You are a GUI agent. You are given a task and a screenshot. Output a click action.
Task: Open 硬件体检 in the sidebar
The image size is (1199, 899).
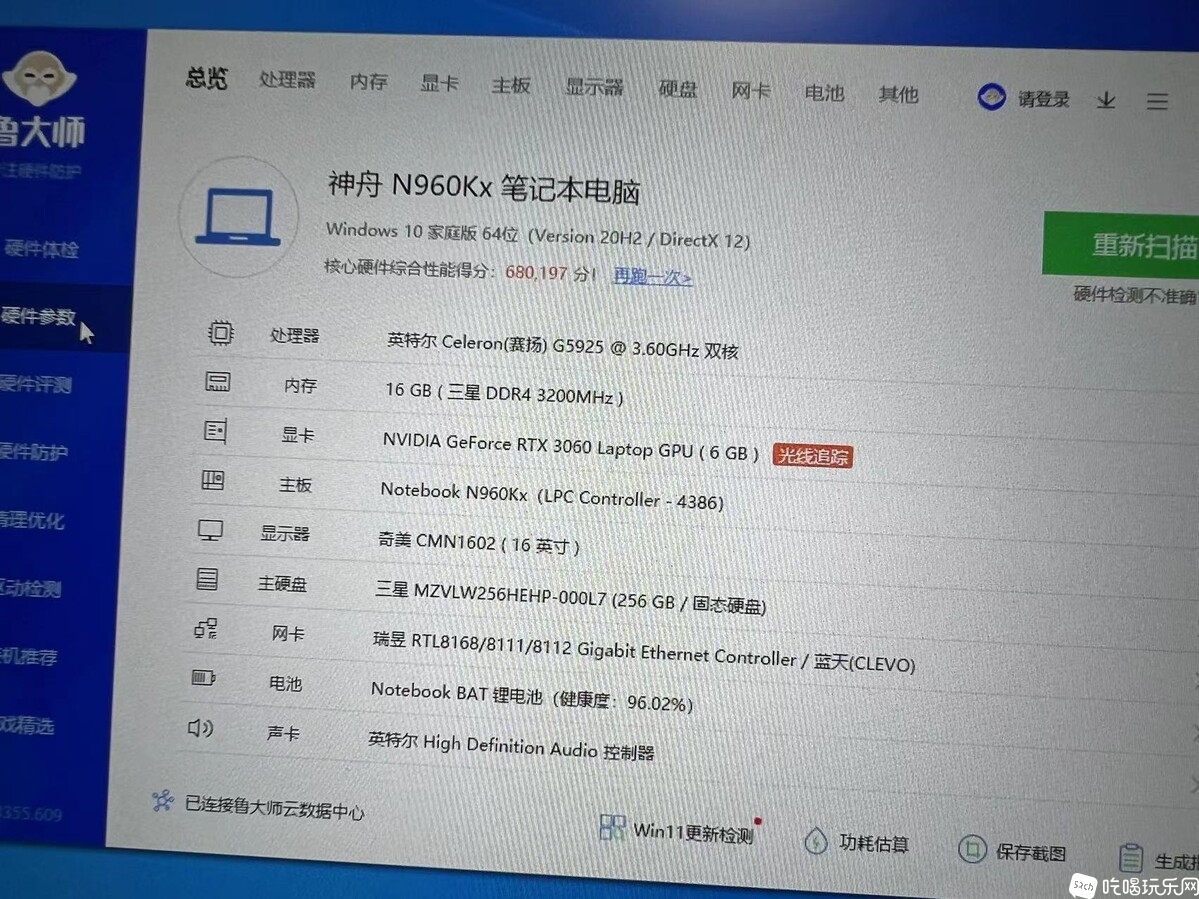click(x=42, y=249)
